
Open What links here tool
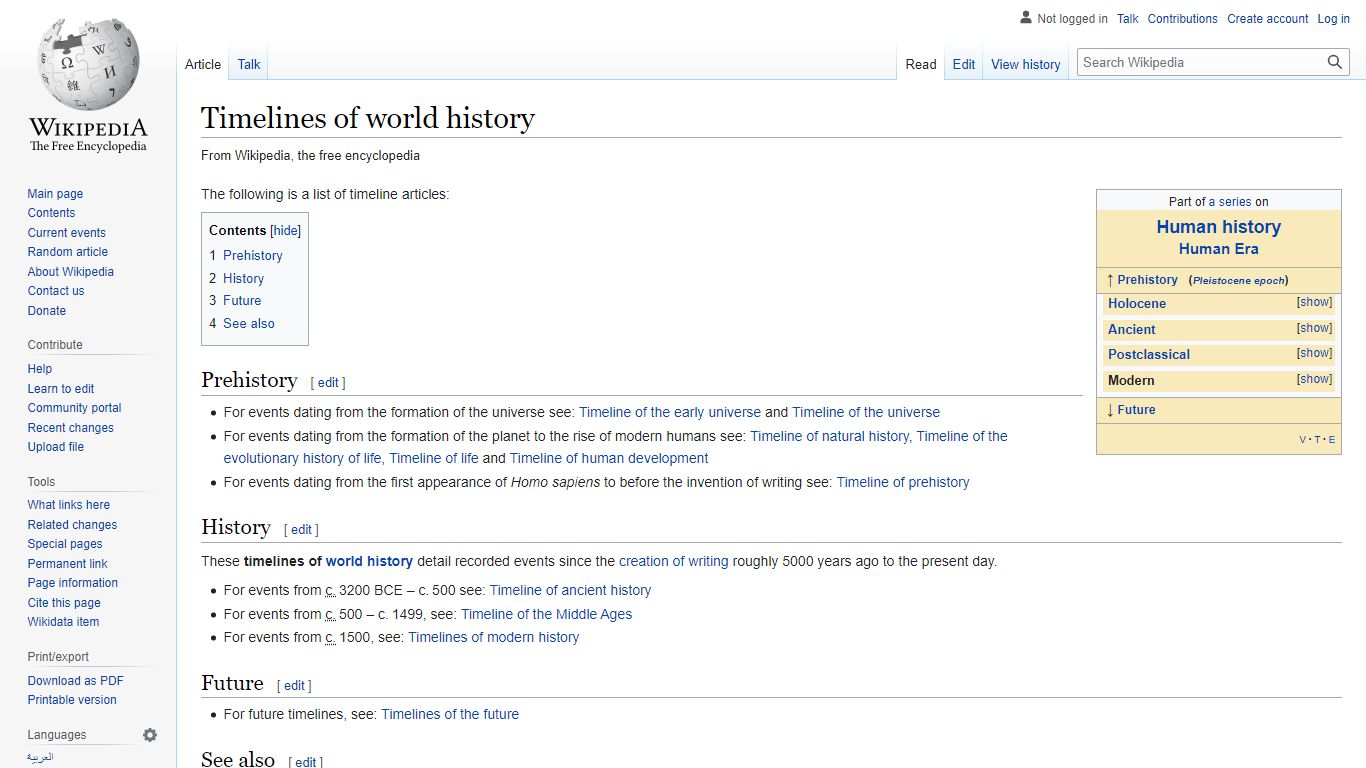(69, 505)
